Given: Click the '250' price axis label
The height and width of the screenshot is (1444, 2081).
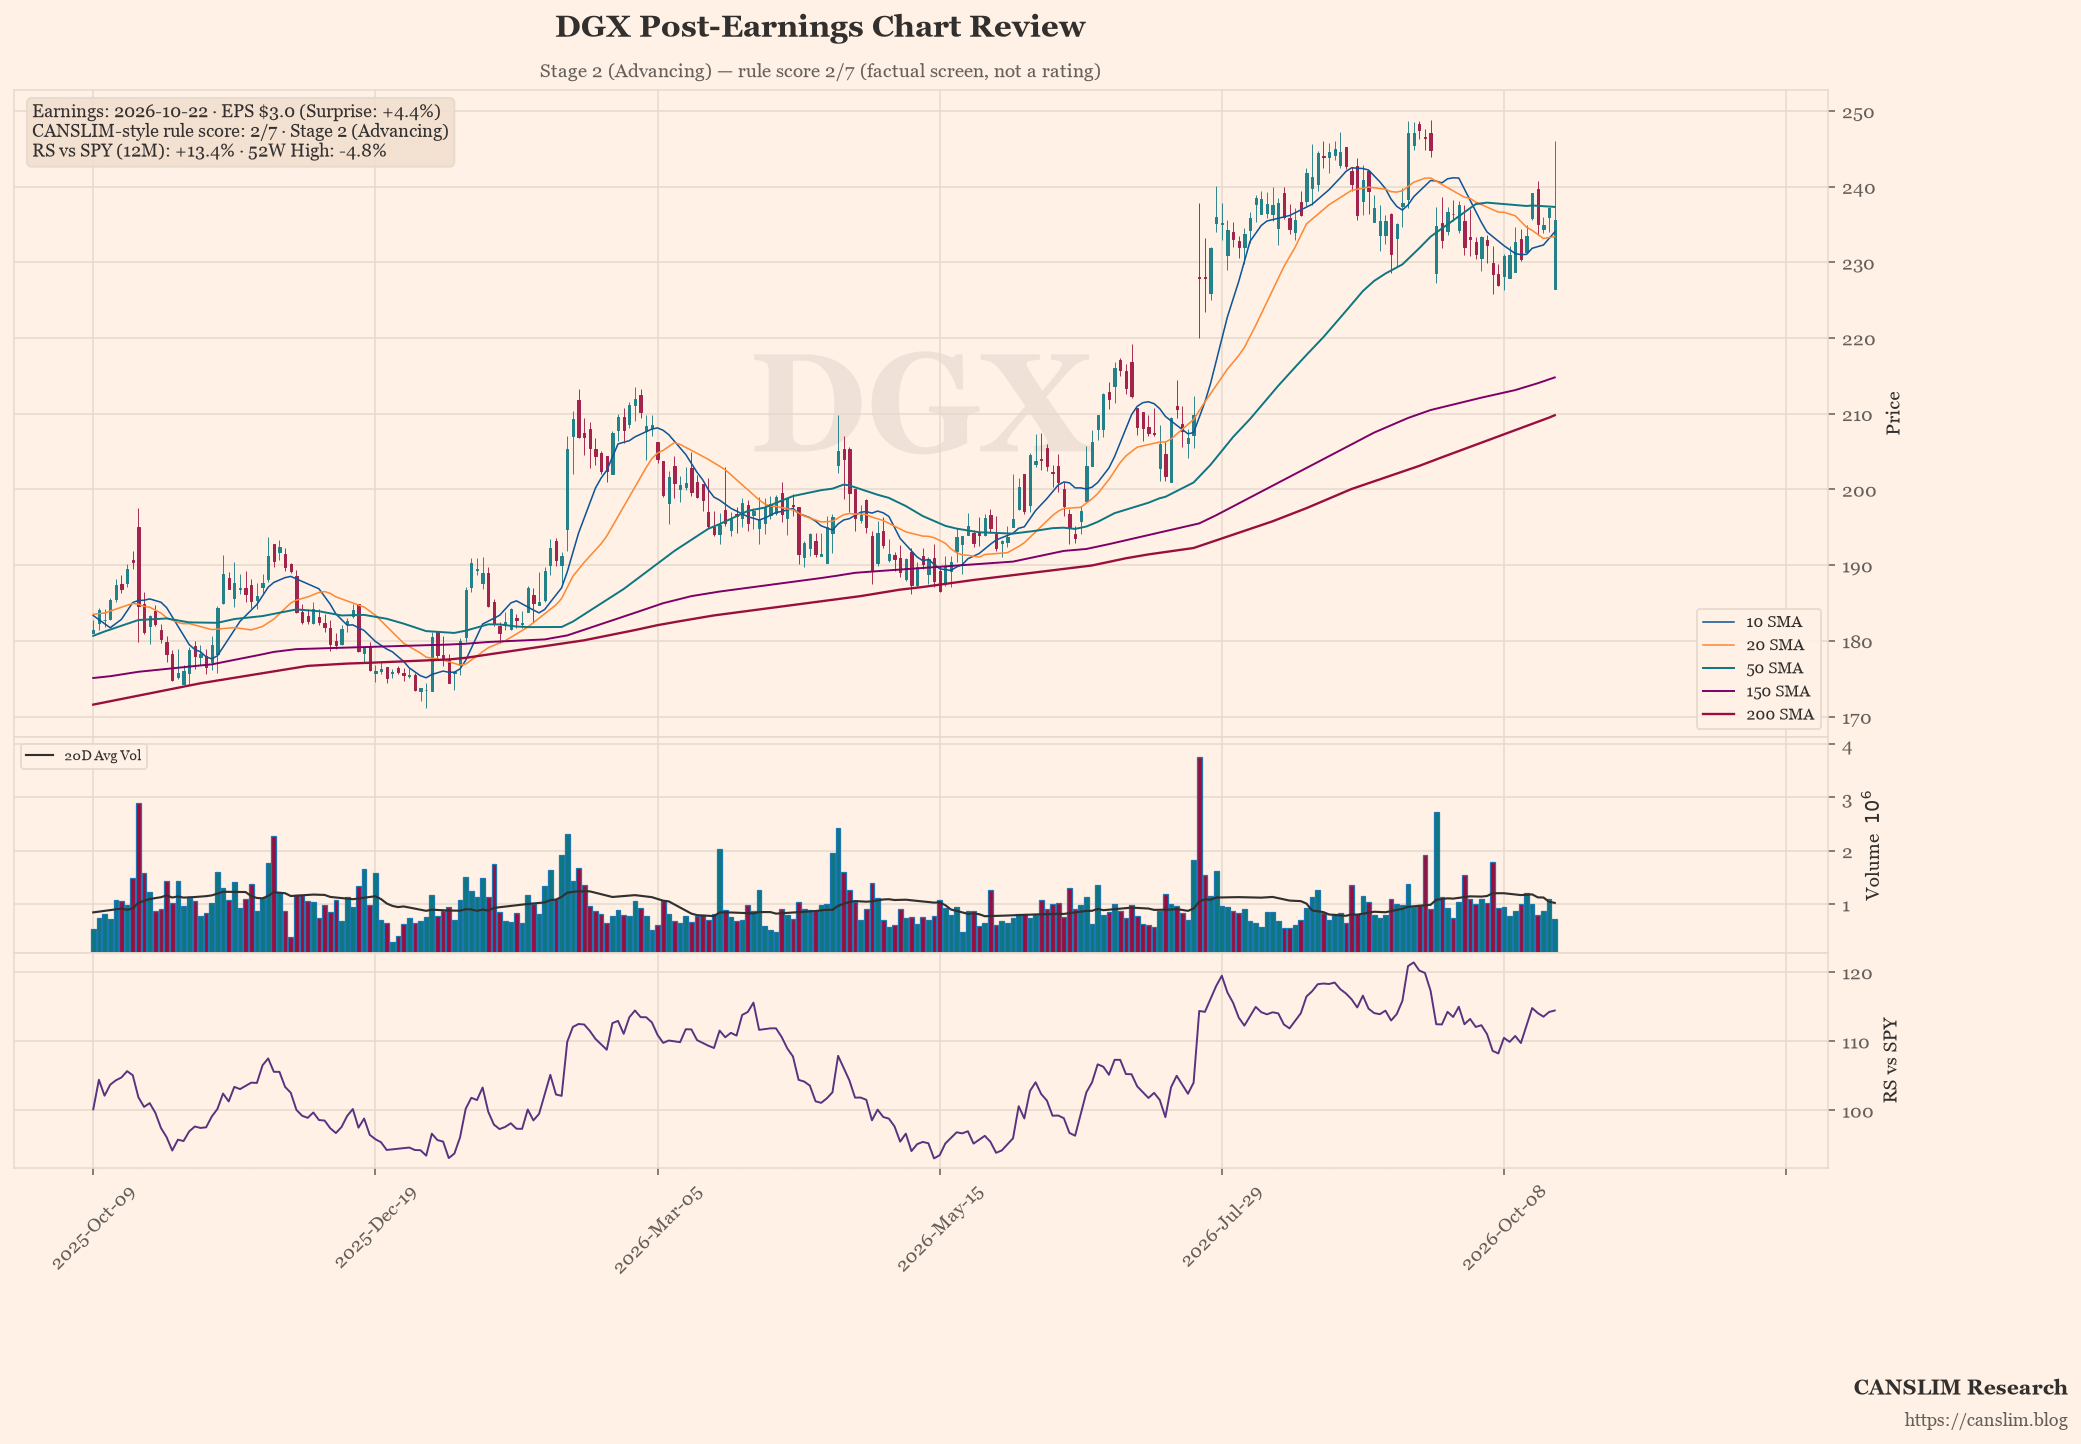Looking at the screenshot, I should click(1859, 112).
